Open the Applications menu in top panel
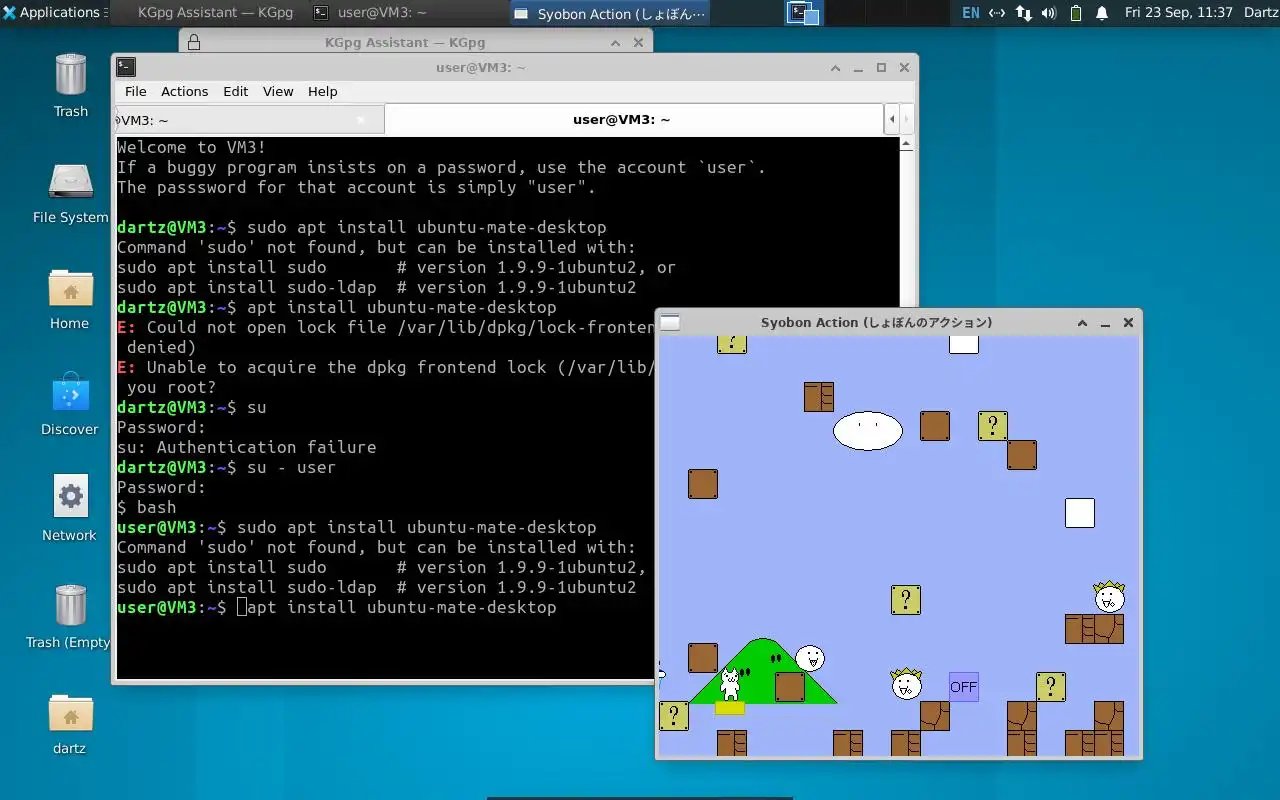This screenshot has width=1280, height=800. tap(56, 13)
